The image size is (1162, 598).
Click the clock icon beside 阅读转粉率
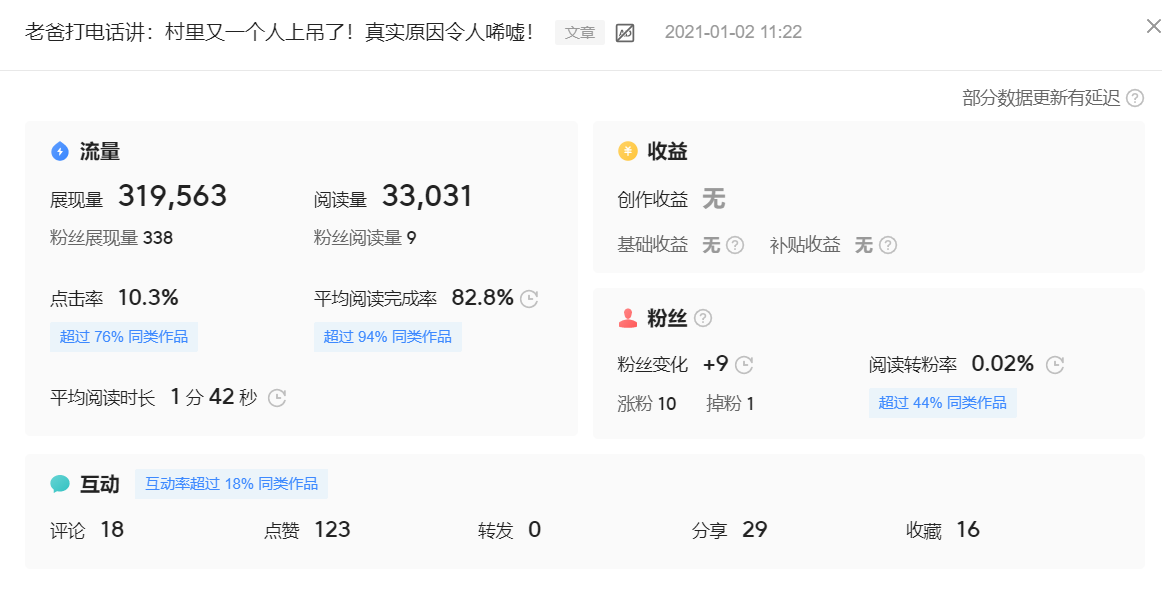[x=1054, y=364]
